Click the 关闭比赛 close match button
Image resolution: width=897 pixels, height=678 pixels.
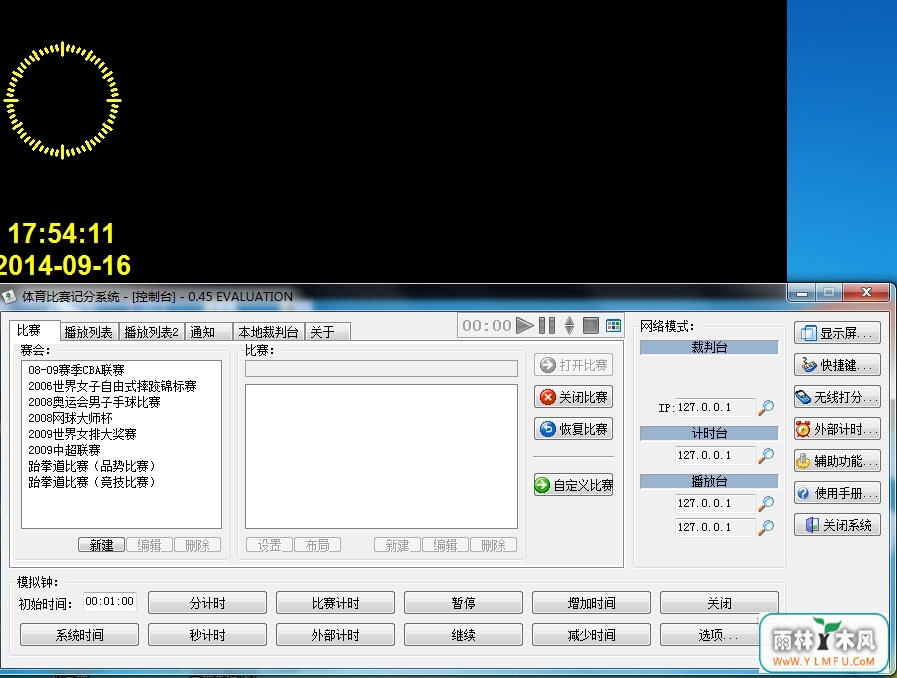[573, 397]
